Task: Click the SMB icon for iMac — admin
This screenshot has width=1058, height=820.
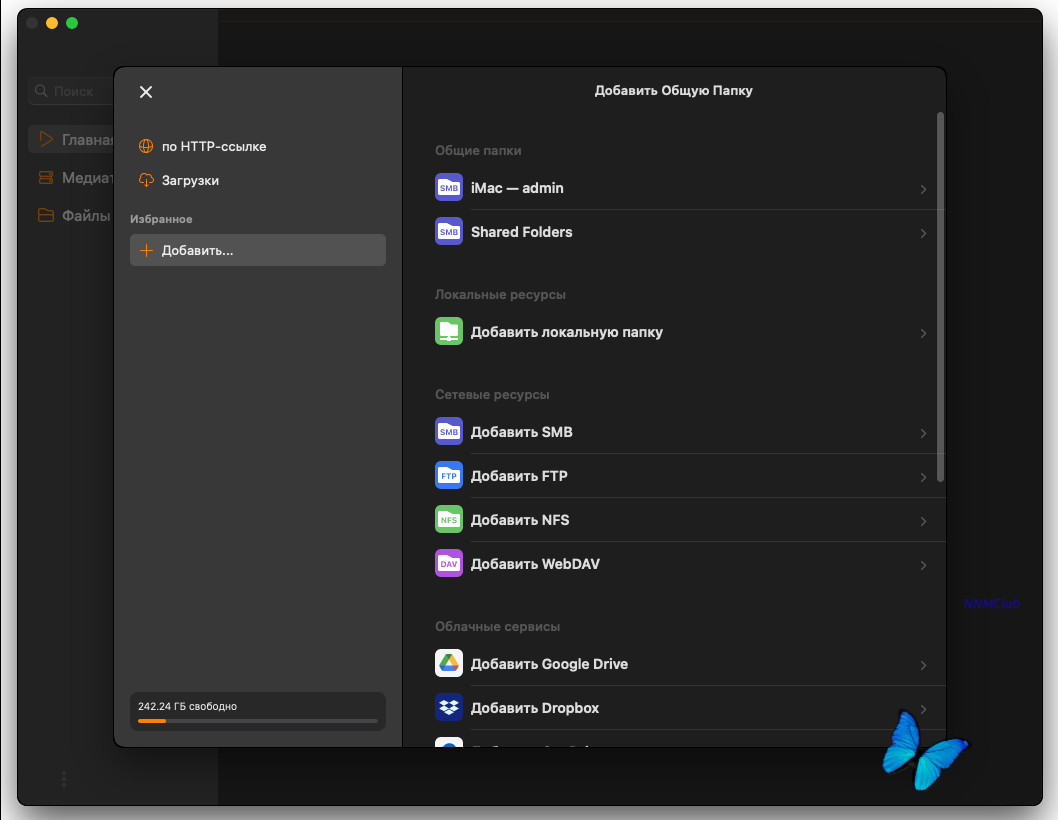Action: coord(449,188)
